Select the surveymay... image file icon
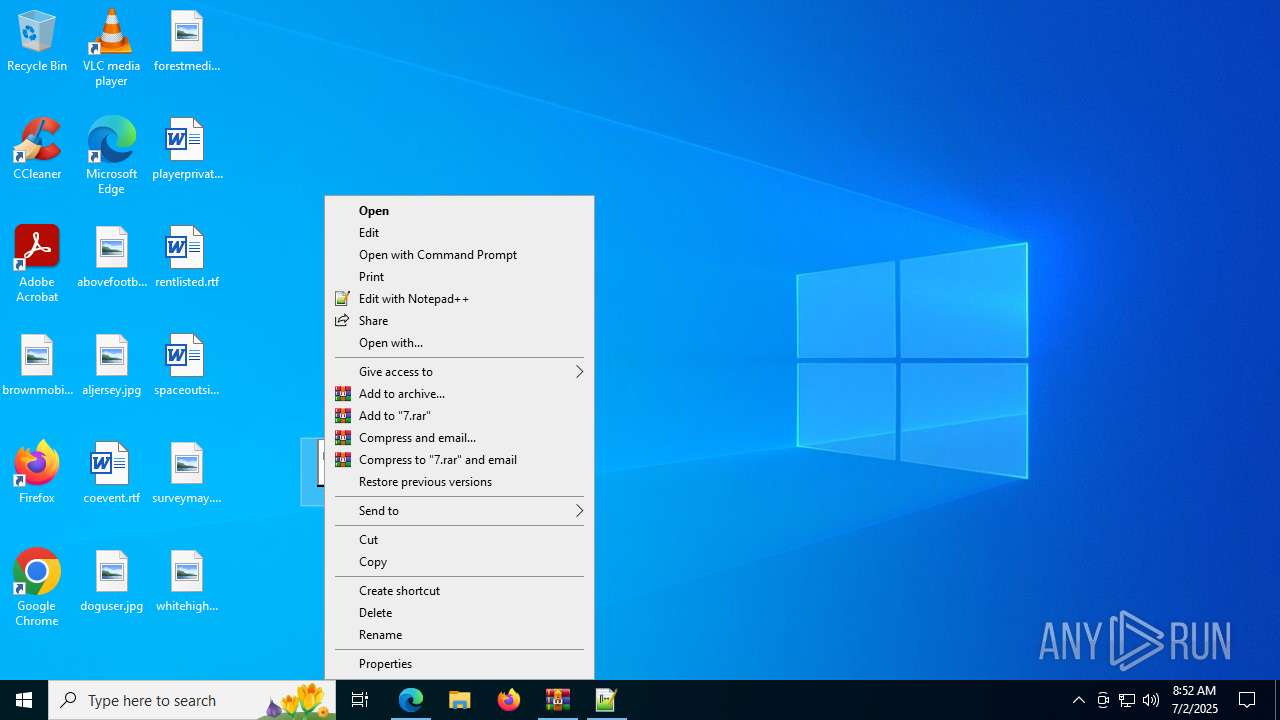The width and height of the screenshot is (1280, 720). (x=187, y=474)
